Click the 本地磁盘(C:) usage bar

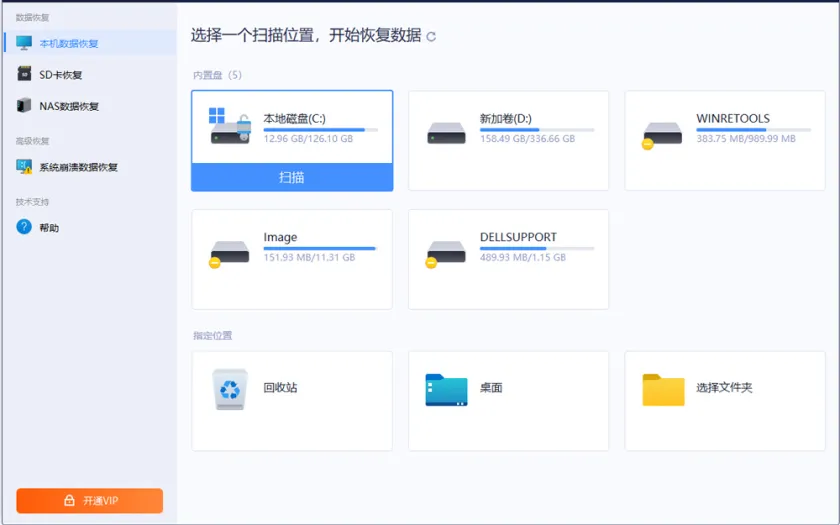pos(320,130)
